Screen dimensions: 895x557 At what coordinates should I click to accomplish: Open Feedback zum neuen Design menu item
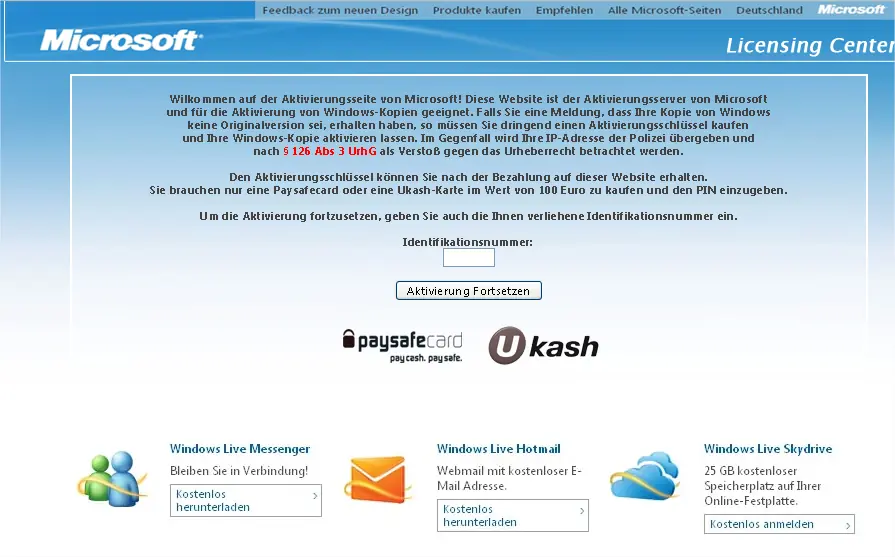pyautogui.click(x=340, y=10)
